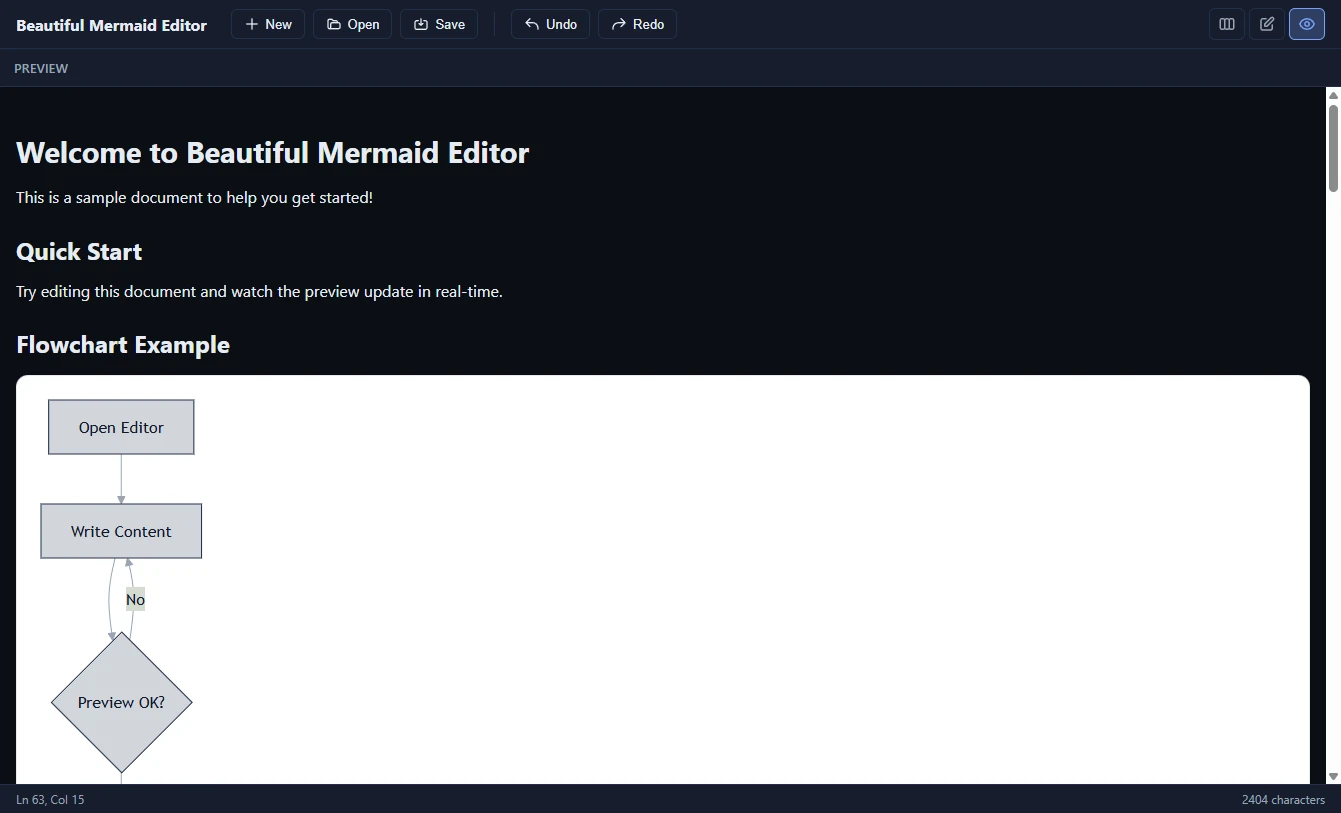Click the Open Editor flowchart node
Image resolution: width=1341 pixels, height=813 pixels.
click(x=121, y=427)
